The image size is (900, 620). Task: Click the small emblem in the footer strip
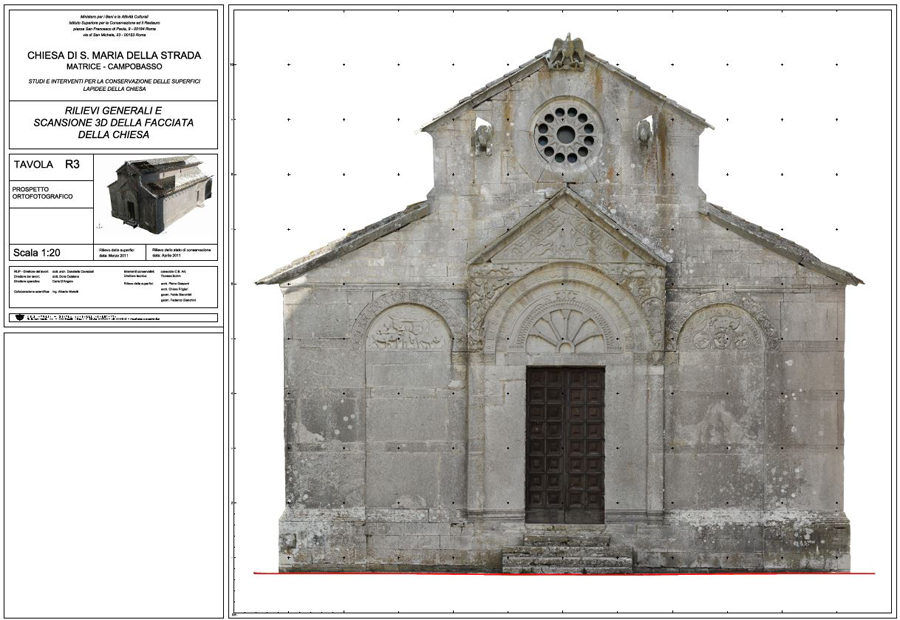[20, 317]
